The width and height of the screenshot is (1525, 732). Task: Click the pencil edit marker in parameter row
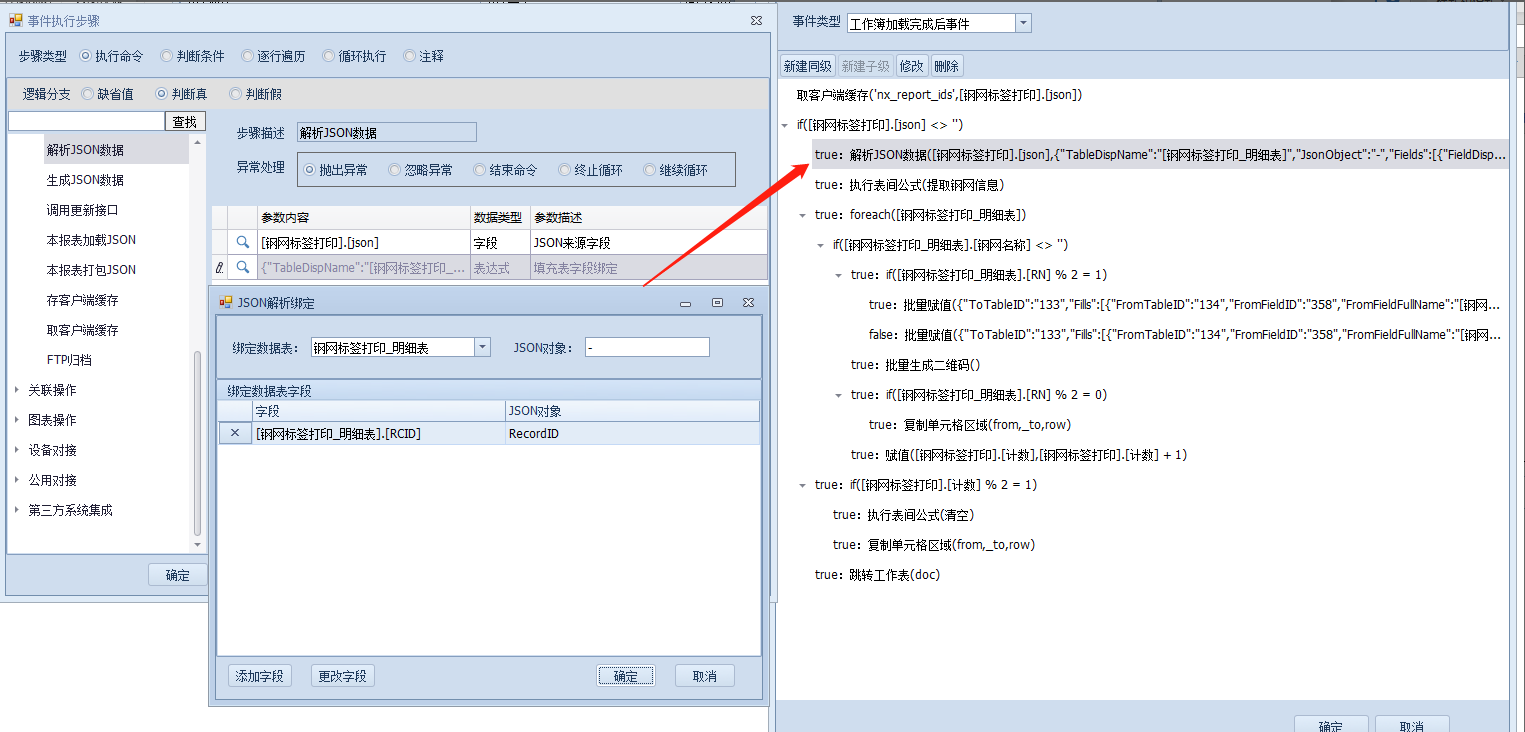219,268
